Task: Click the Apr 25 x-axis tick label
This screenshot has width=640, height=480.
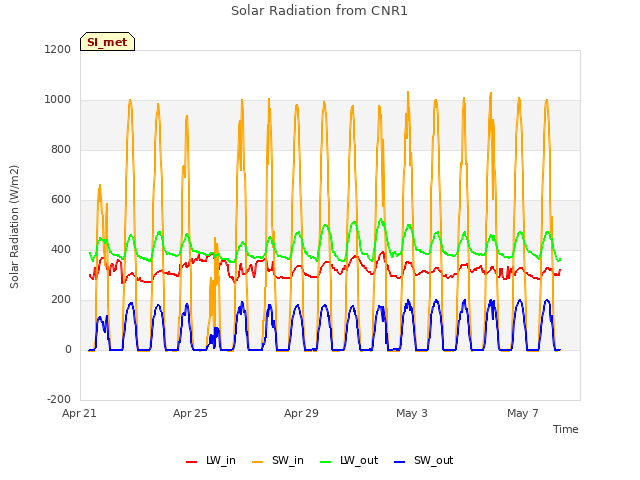Action: click(x=190, y=413)
